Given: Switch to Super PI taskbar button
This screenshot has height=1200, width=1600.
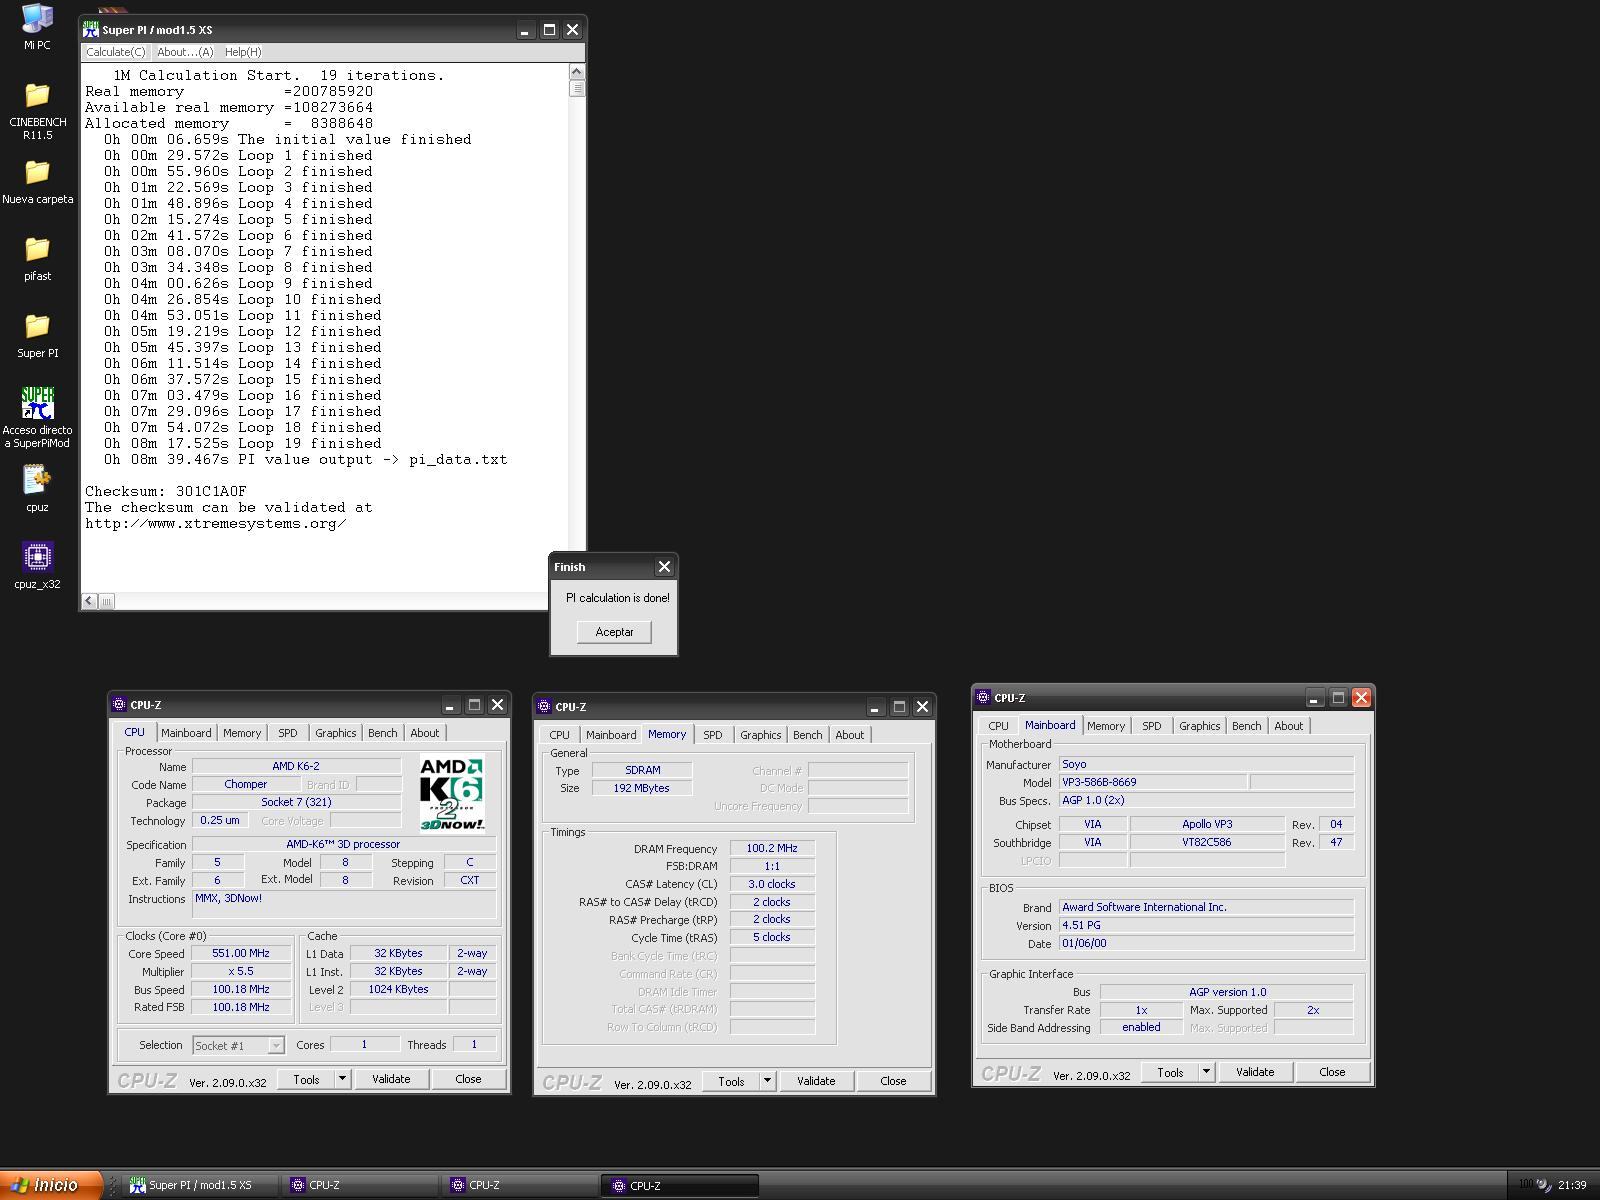Looking at the screenshot, I should [203, 1185].
